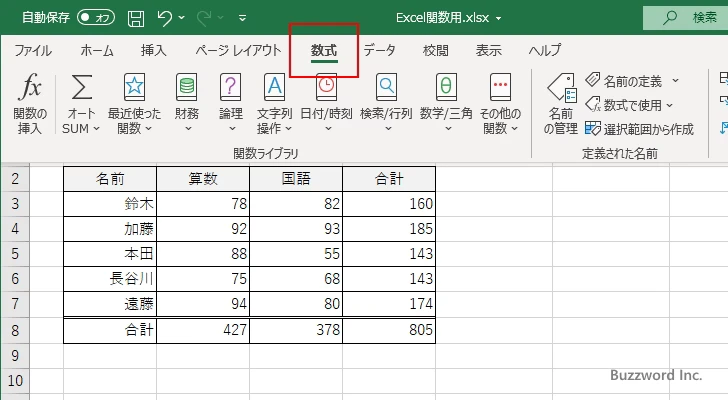Select the cell containing 鈴木
This screenshot has height=400, width=728.
110,204
